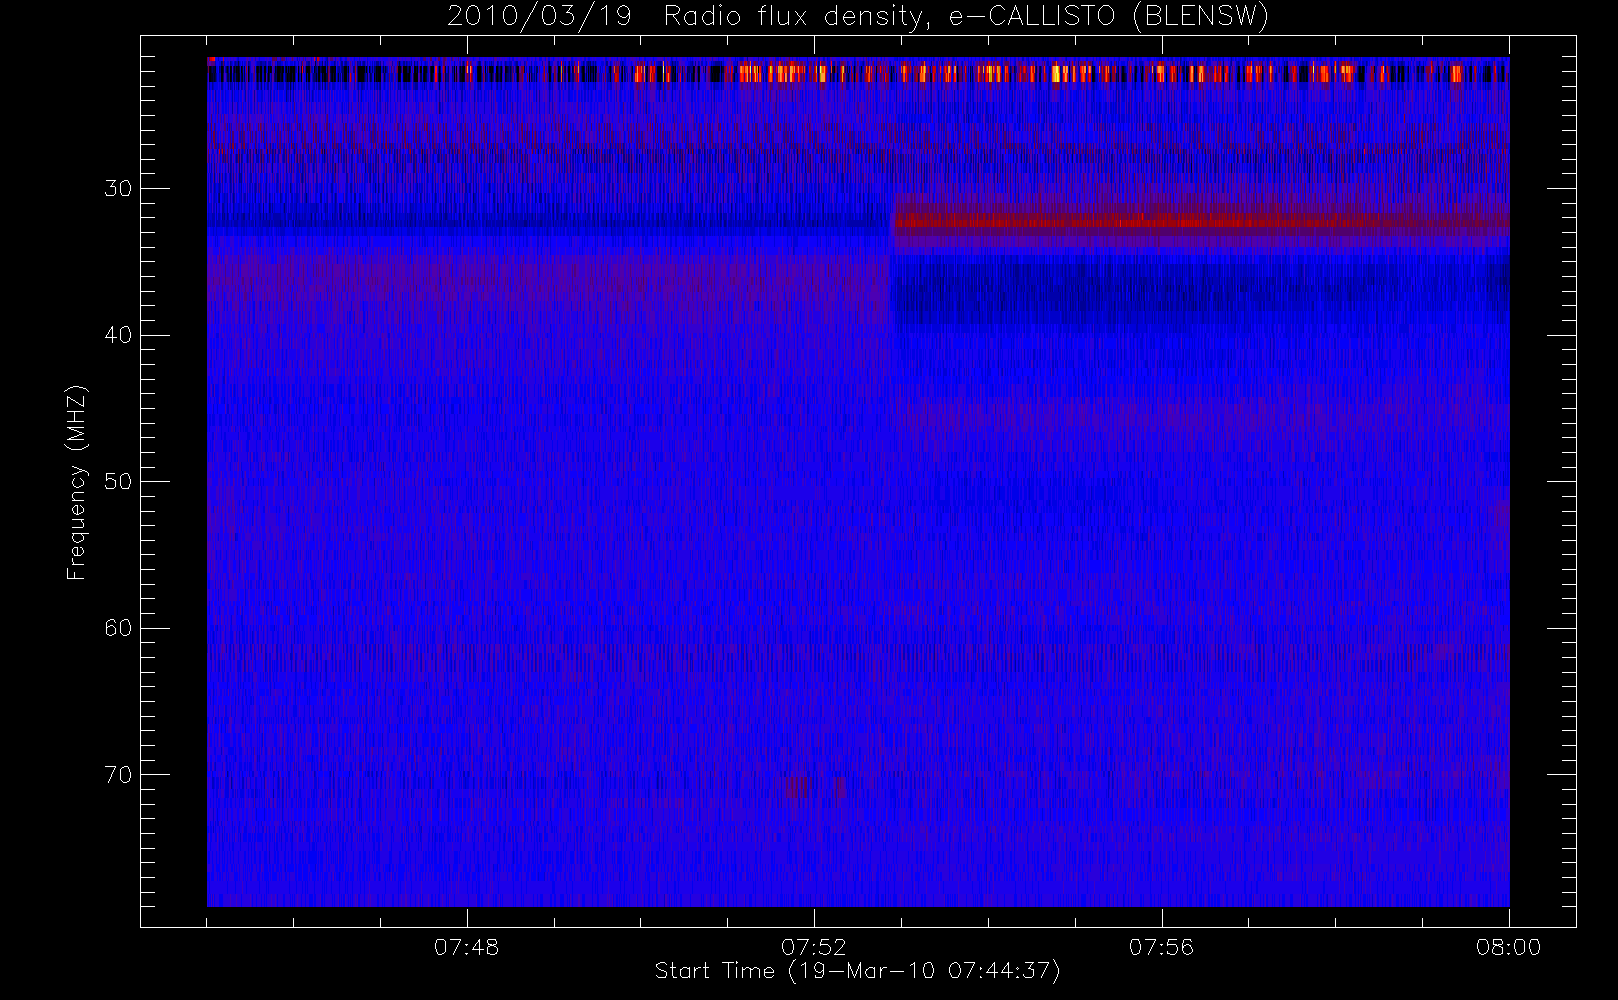This screenshot has height=1000, width=1618.
Task: Click the 'Start Time (19-Mar-10 07:44:37)' axis label
Action: (x=857, y=971)
